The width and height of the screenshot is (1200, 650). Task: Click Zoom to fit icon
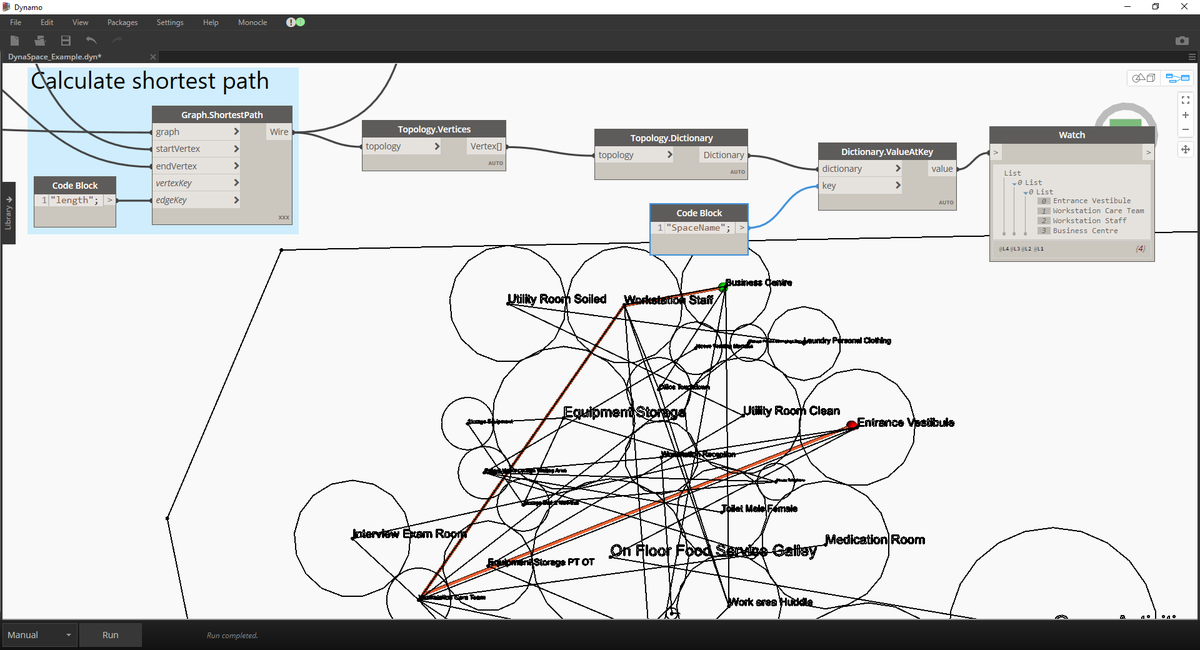click(x=1185, y=100)
